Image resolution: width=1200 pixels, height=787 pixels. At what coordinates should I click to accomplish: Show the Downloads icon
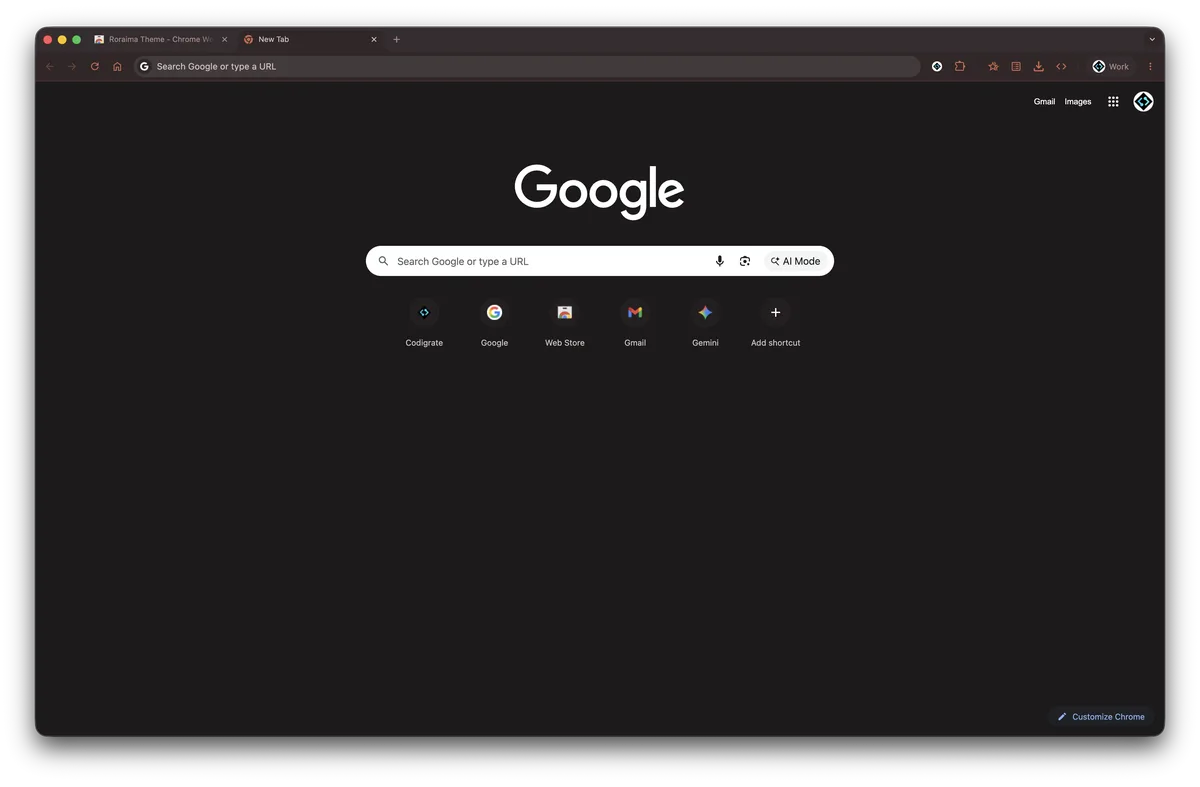coord(1038,67)
